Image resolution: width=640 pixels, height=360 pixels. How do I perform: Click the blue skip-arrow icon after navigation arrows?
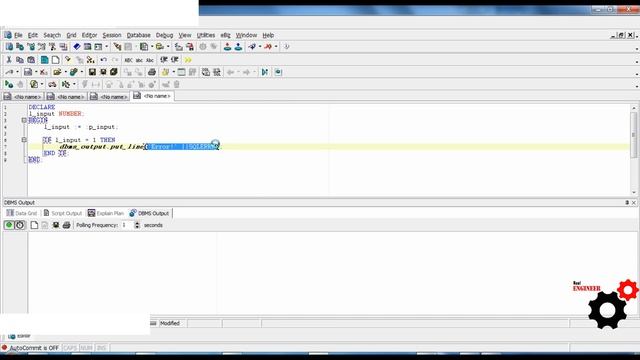point(264,72)
